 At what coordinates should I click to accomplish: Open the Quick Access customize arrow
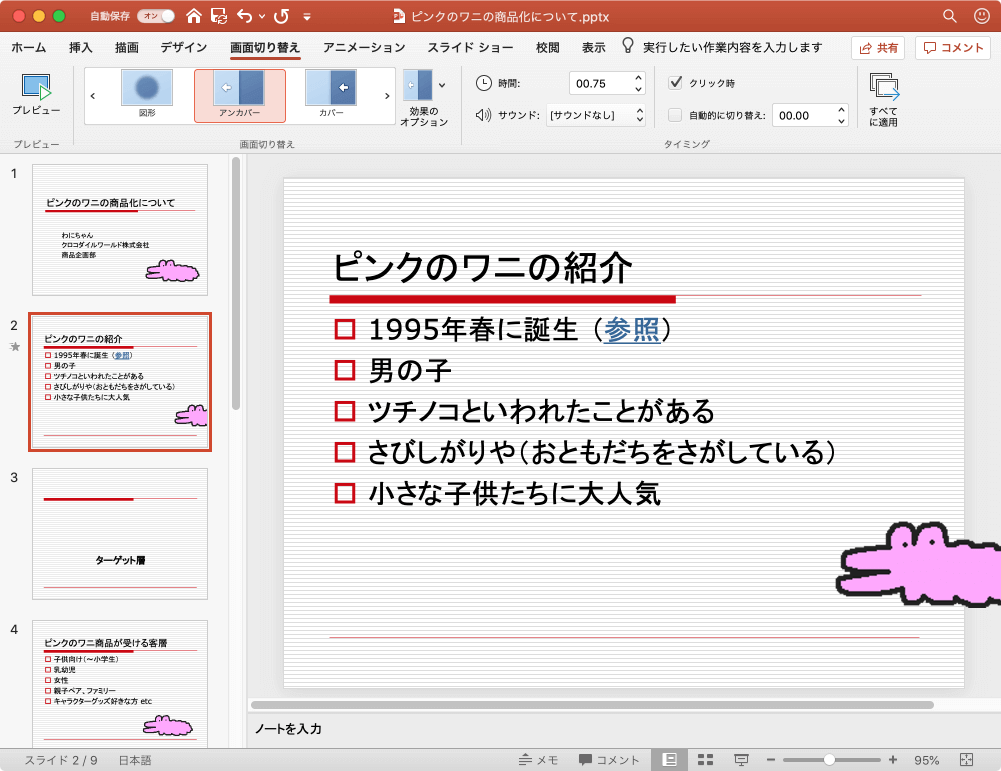pos(307,17)
